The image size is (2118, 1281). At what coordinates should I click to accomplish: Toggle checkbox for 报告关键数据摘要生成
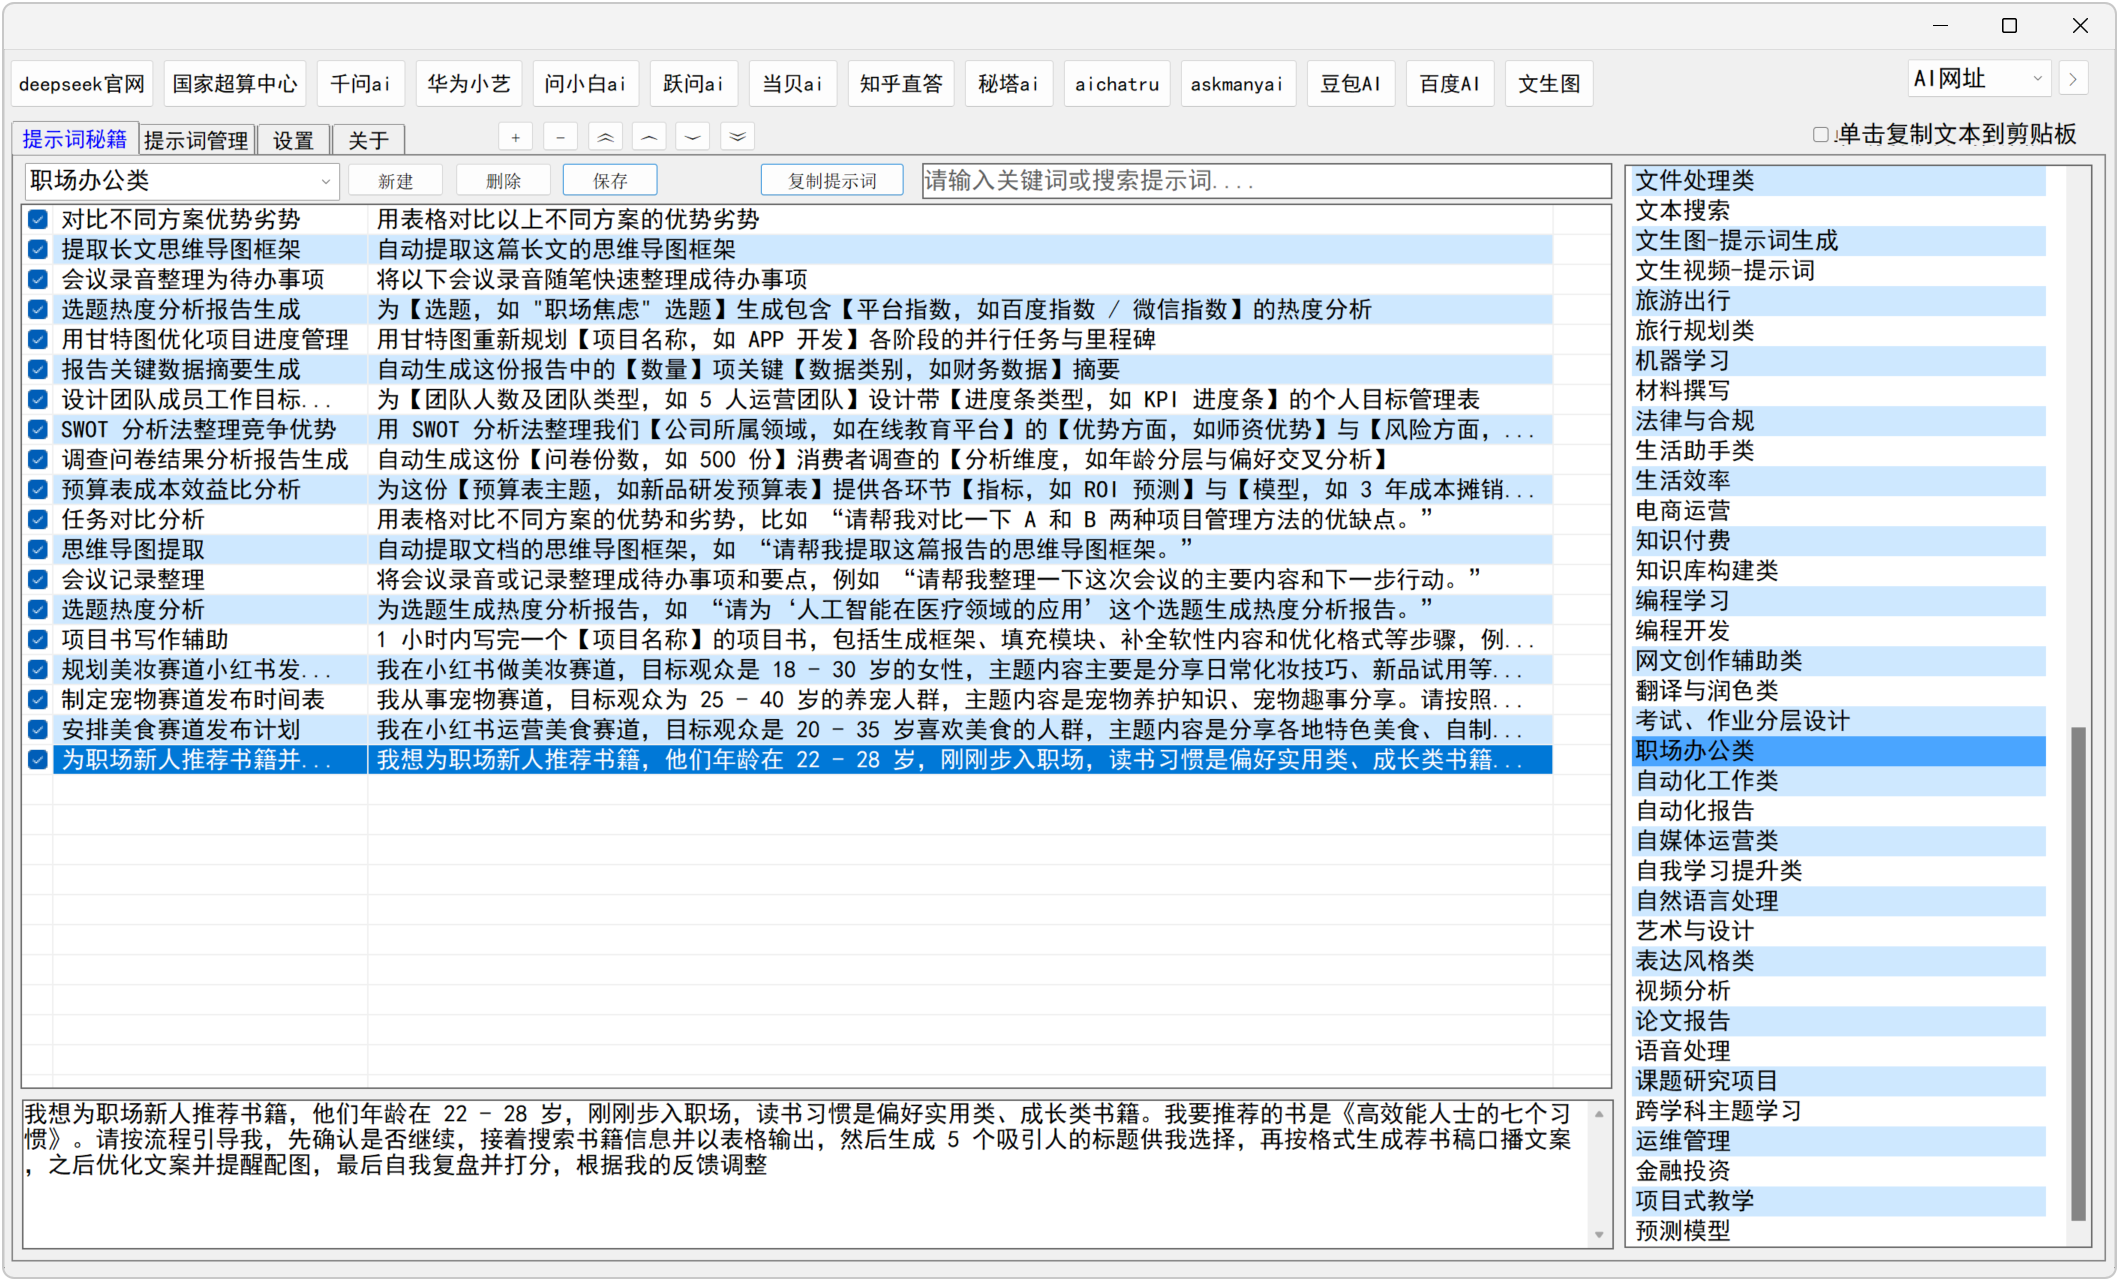click(38, 369)
